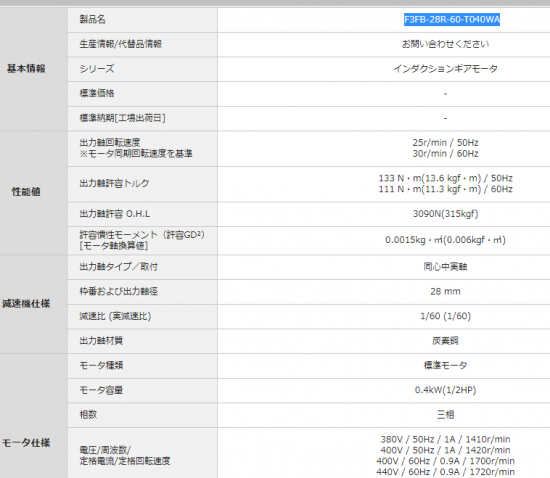Click the 出力軸許容トルク label
The height and width of the screenshot is (478, 550).
click(114, 183)
